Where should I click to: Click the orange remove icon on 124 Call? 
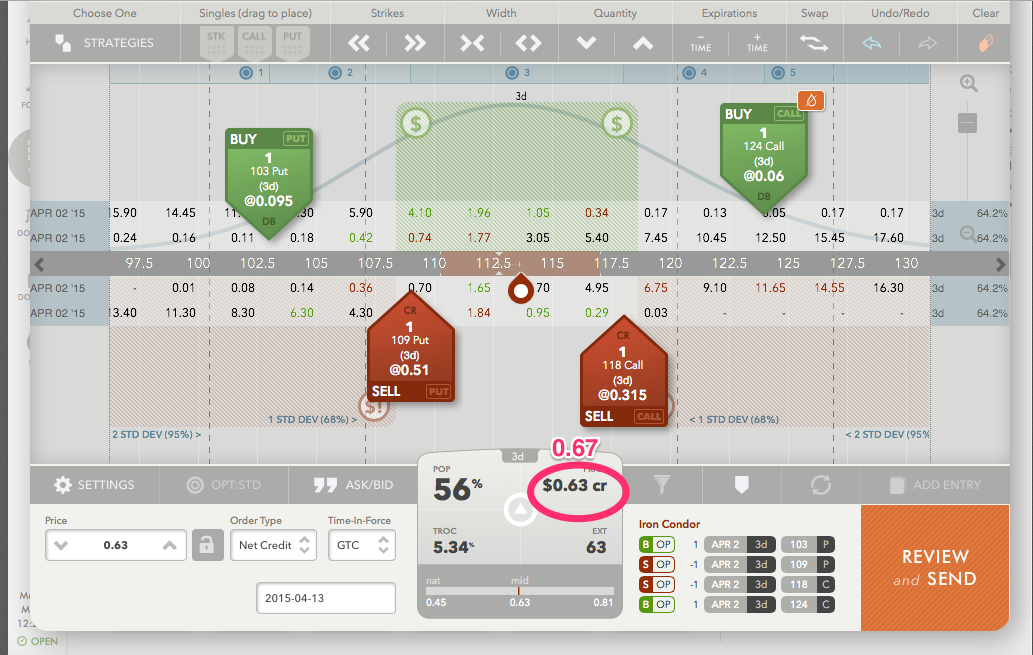click(811, 101)
